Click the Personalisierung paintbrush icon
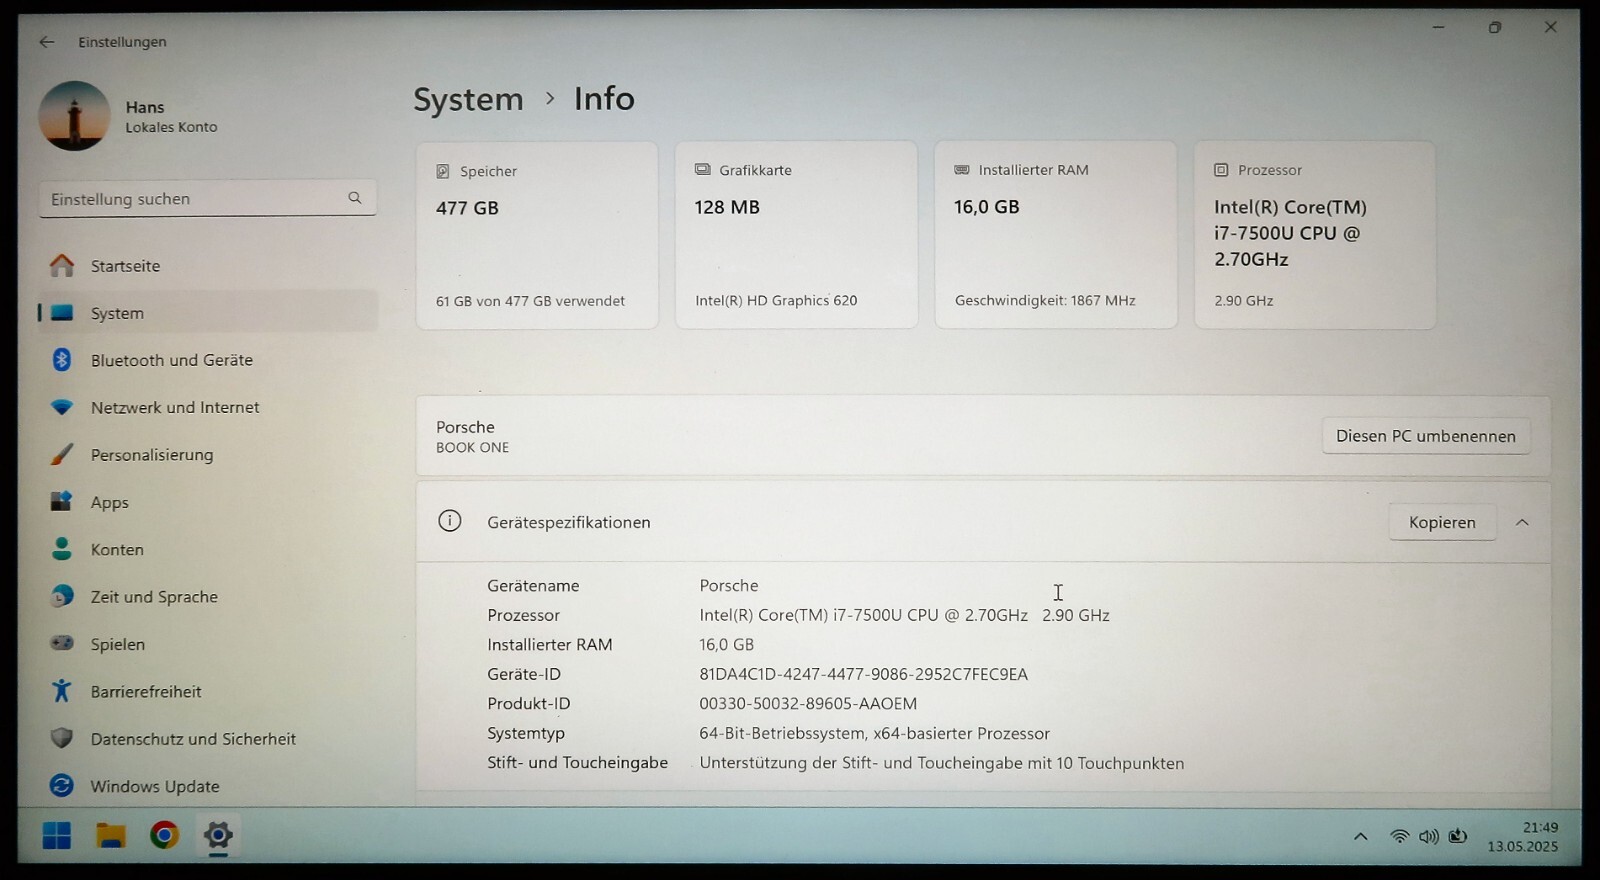The width and height of the screenshot is (1600, 880). (62, 455)
